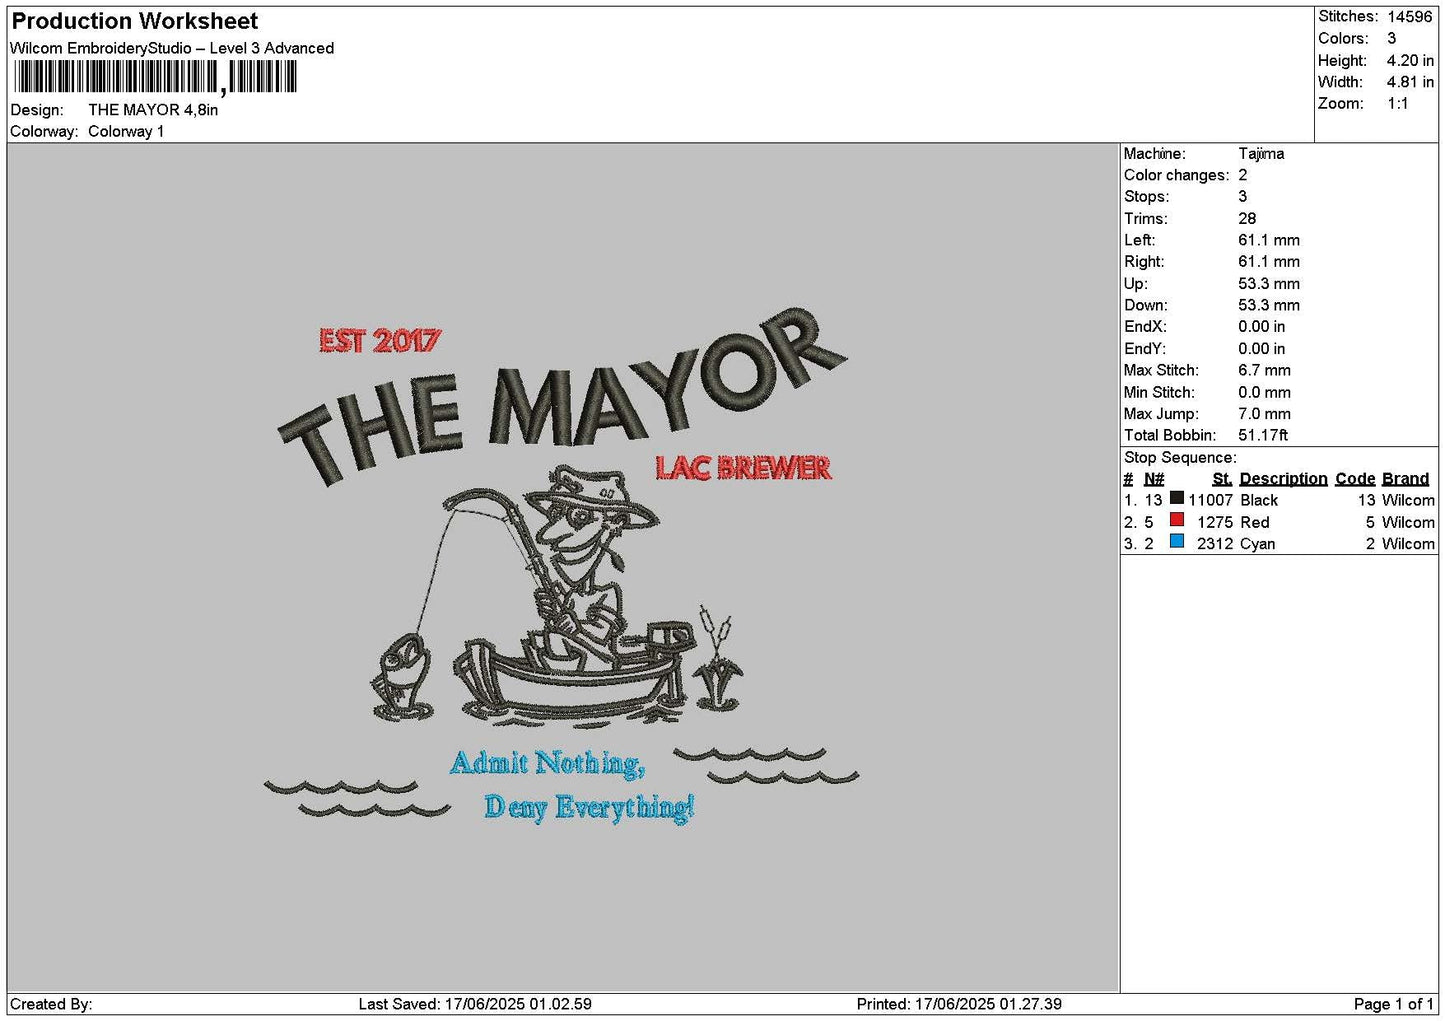
Task: Click the Height value 4.20 in
Action: (x=1410, y=60)
